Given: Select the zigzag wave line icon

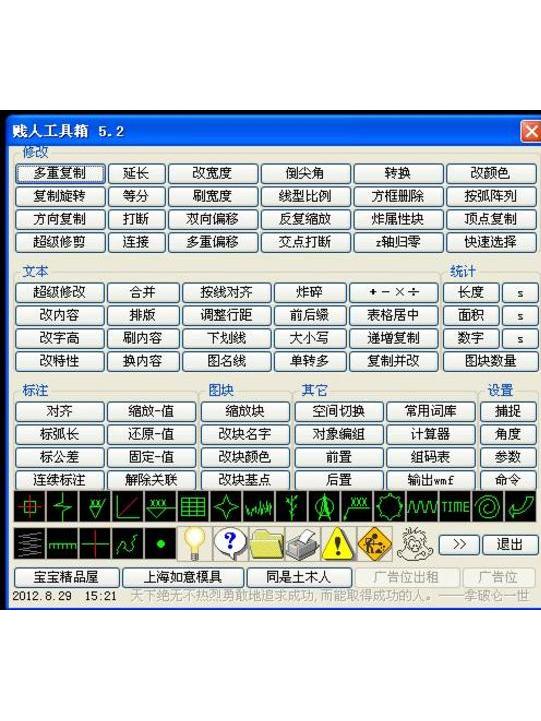Looking at the screenshot, I should [x=422, y=506].
